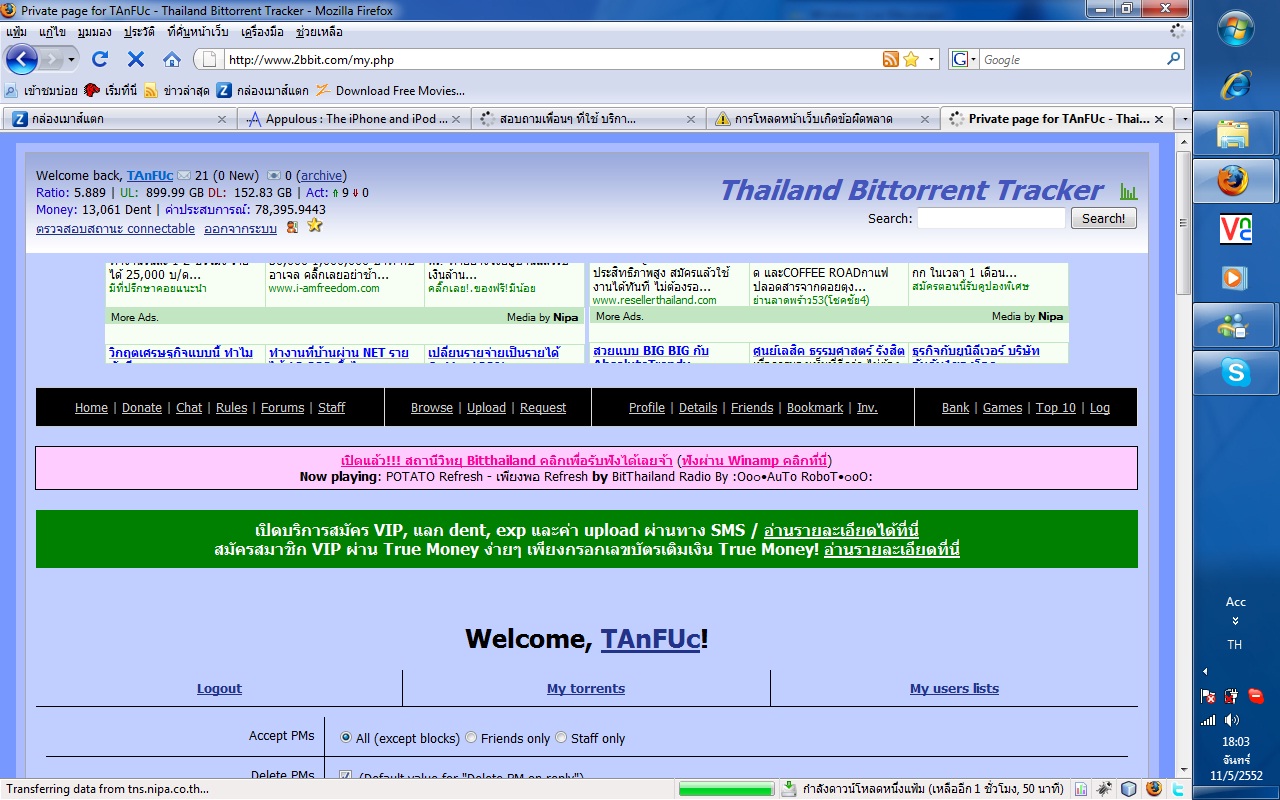Expand the taskbar toolbar chevron below Acc

tap(1235, 620)
